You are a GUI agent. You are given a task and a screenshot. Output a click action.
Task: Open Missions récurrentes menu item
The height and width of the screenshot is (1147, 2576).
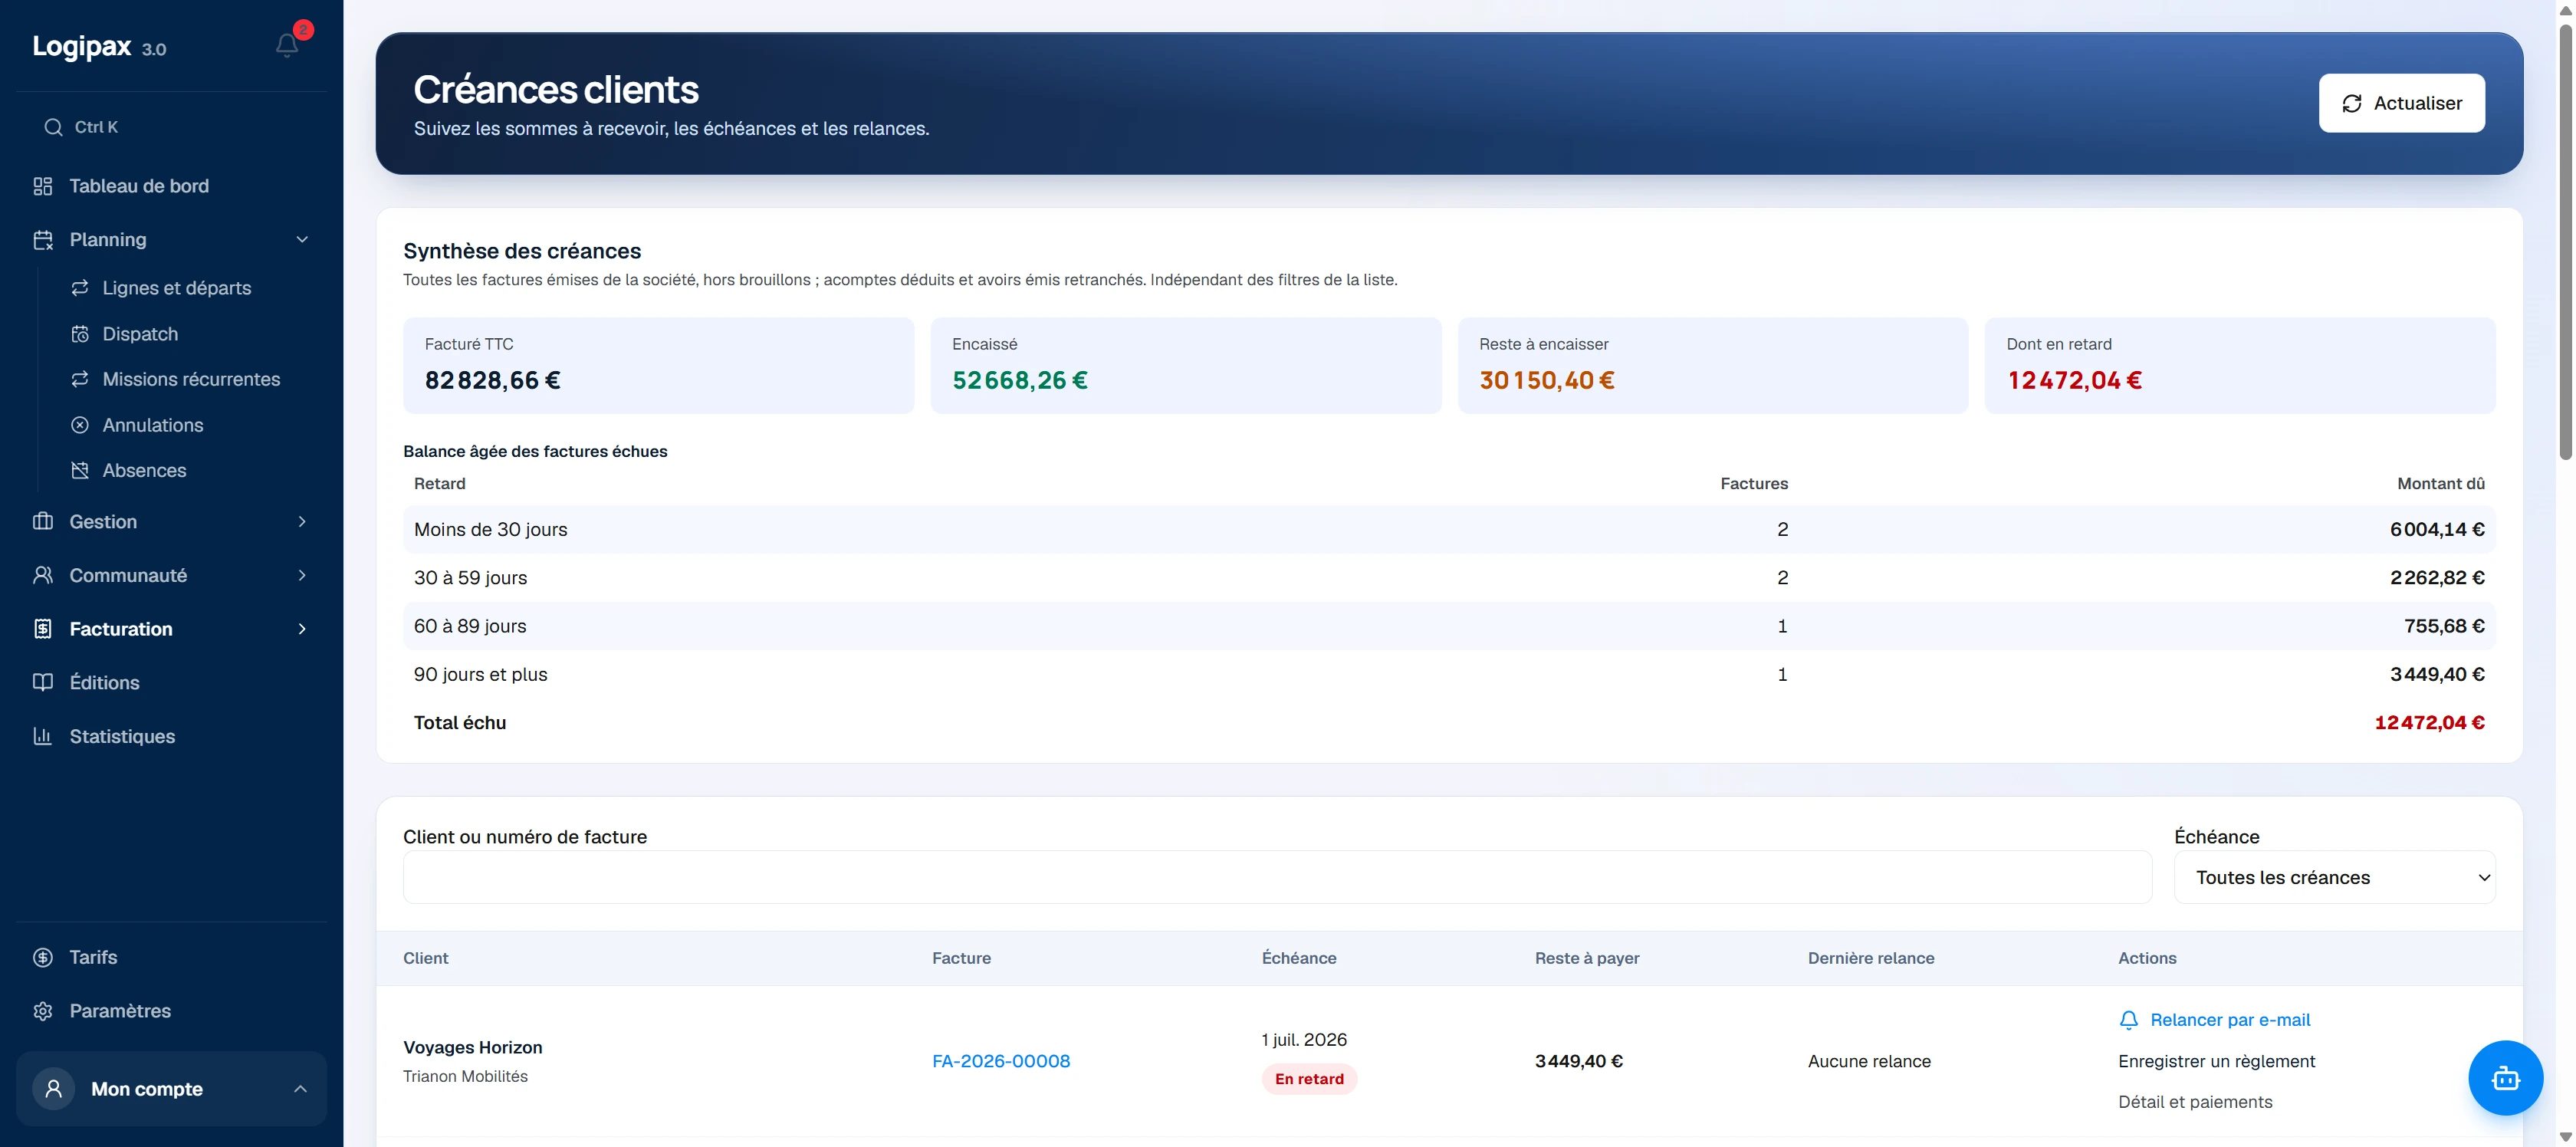pyautogui.click(x=191, y=379)
